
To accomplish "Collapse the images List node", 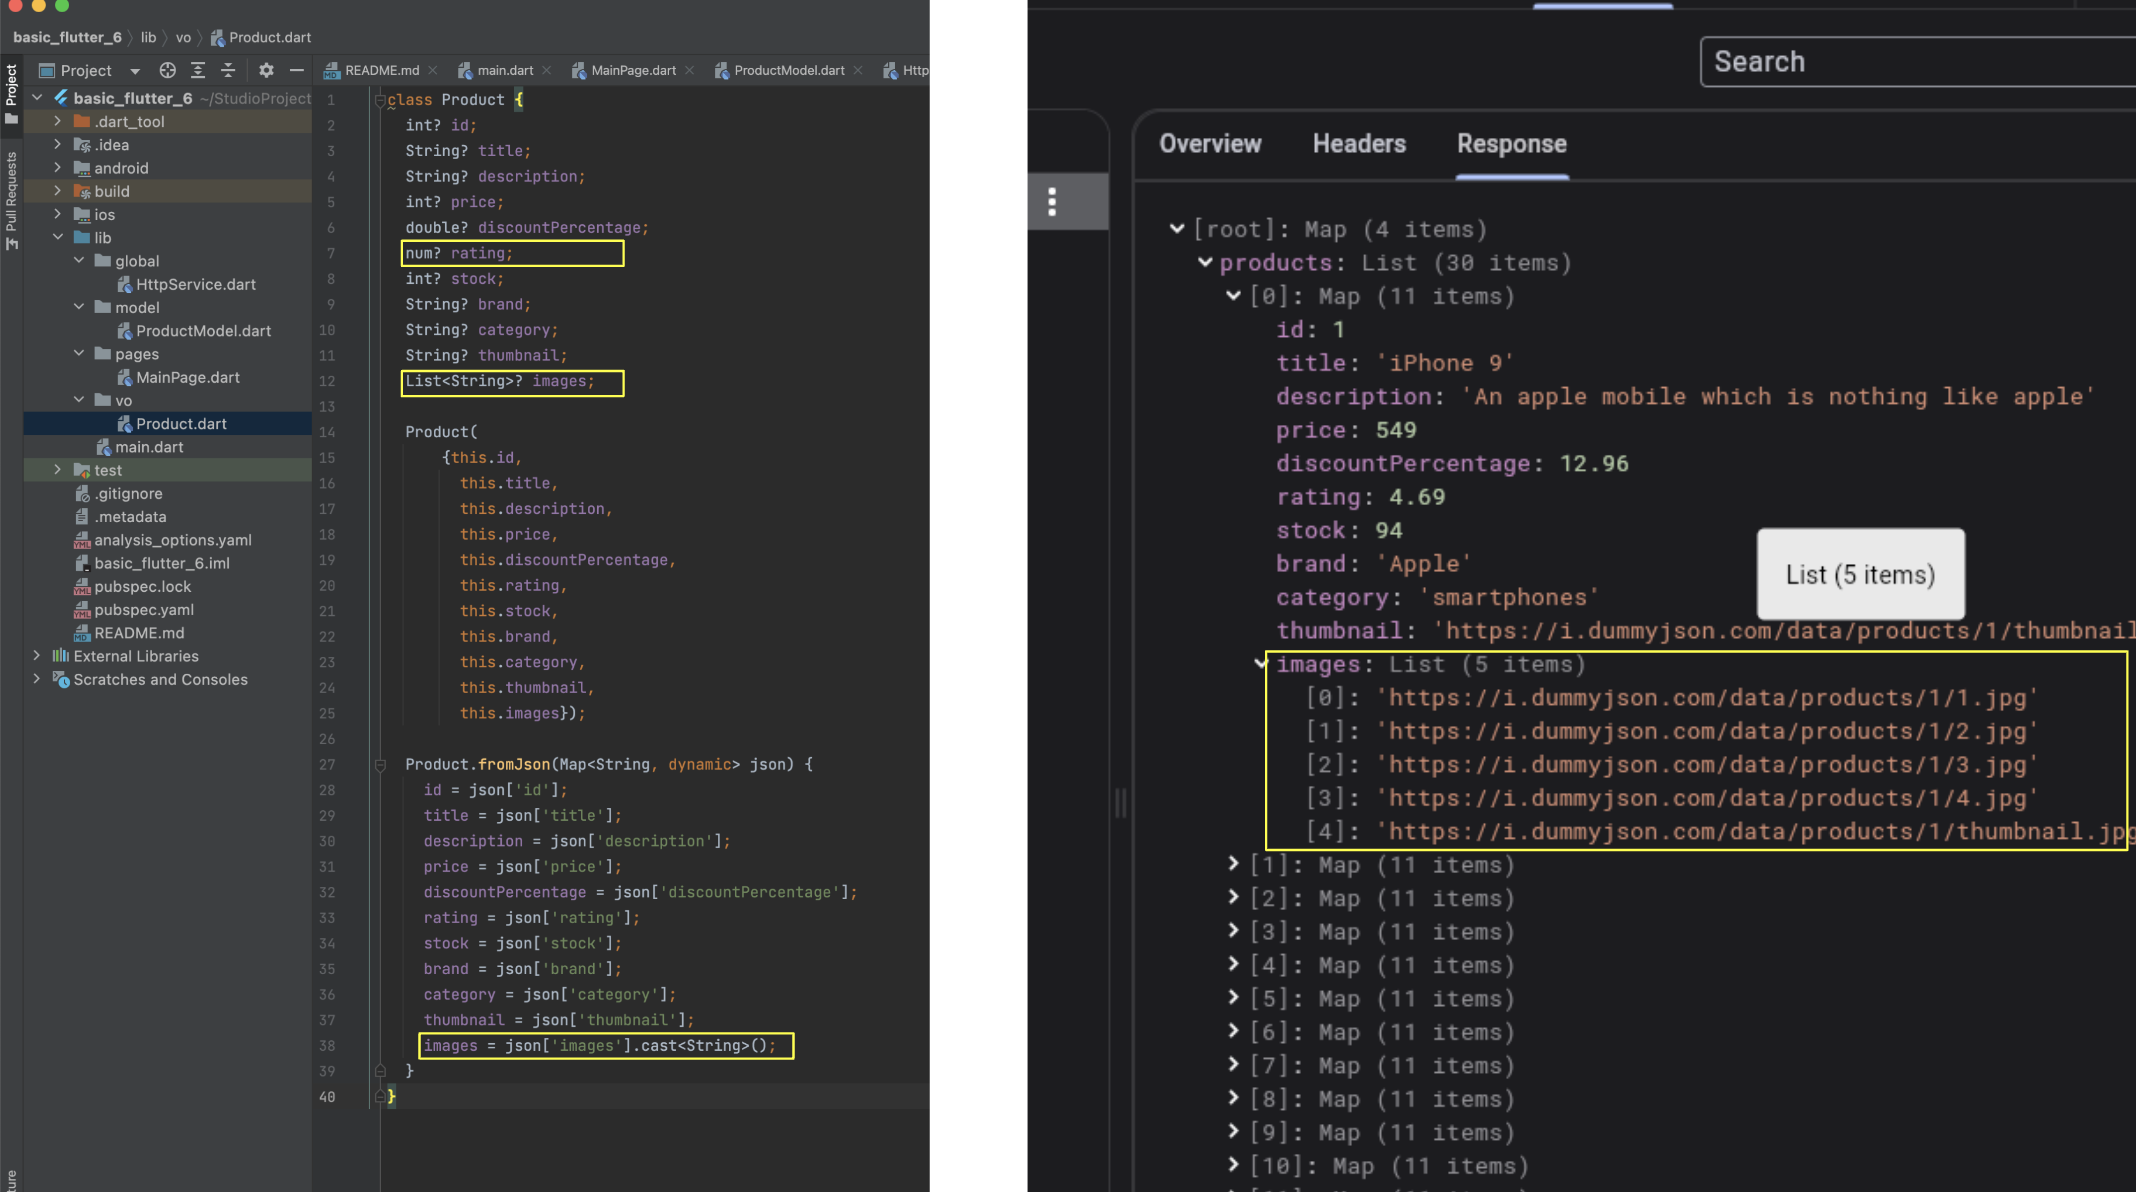I will tap(1260, 664).
